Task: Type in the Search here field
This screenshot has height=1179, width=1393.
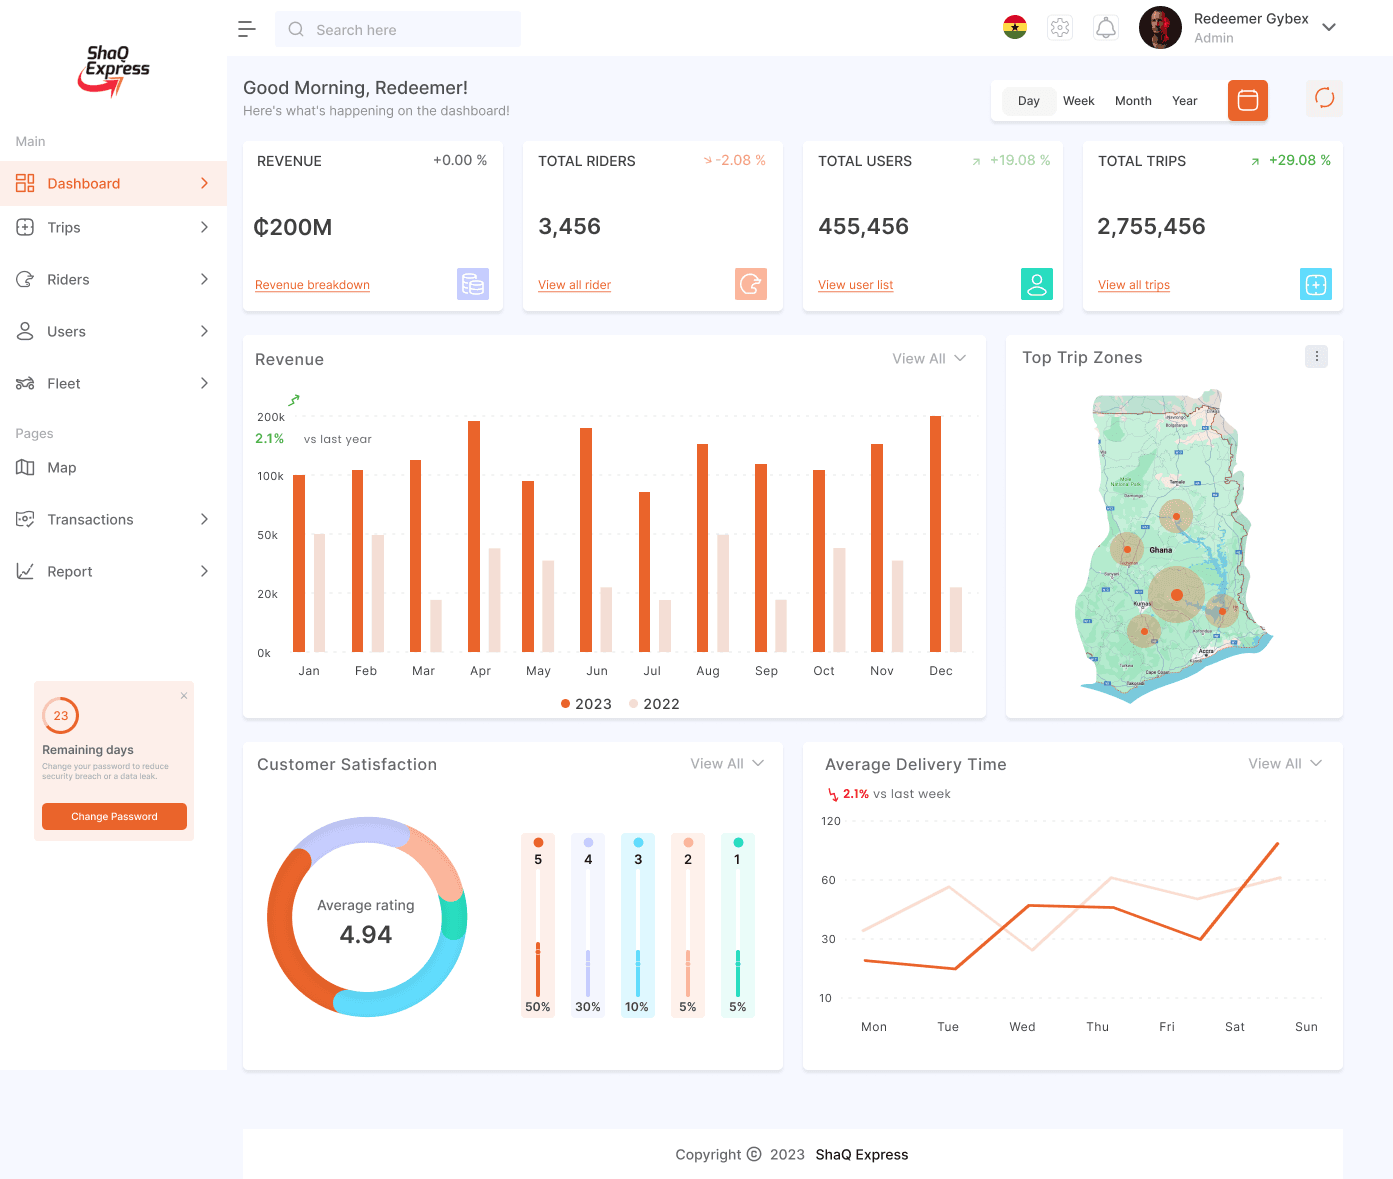Action: pyautogui.click(x=398, y=29)
